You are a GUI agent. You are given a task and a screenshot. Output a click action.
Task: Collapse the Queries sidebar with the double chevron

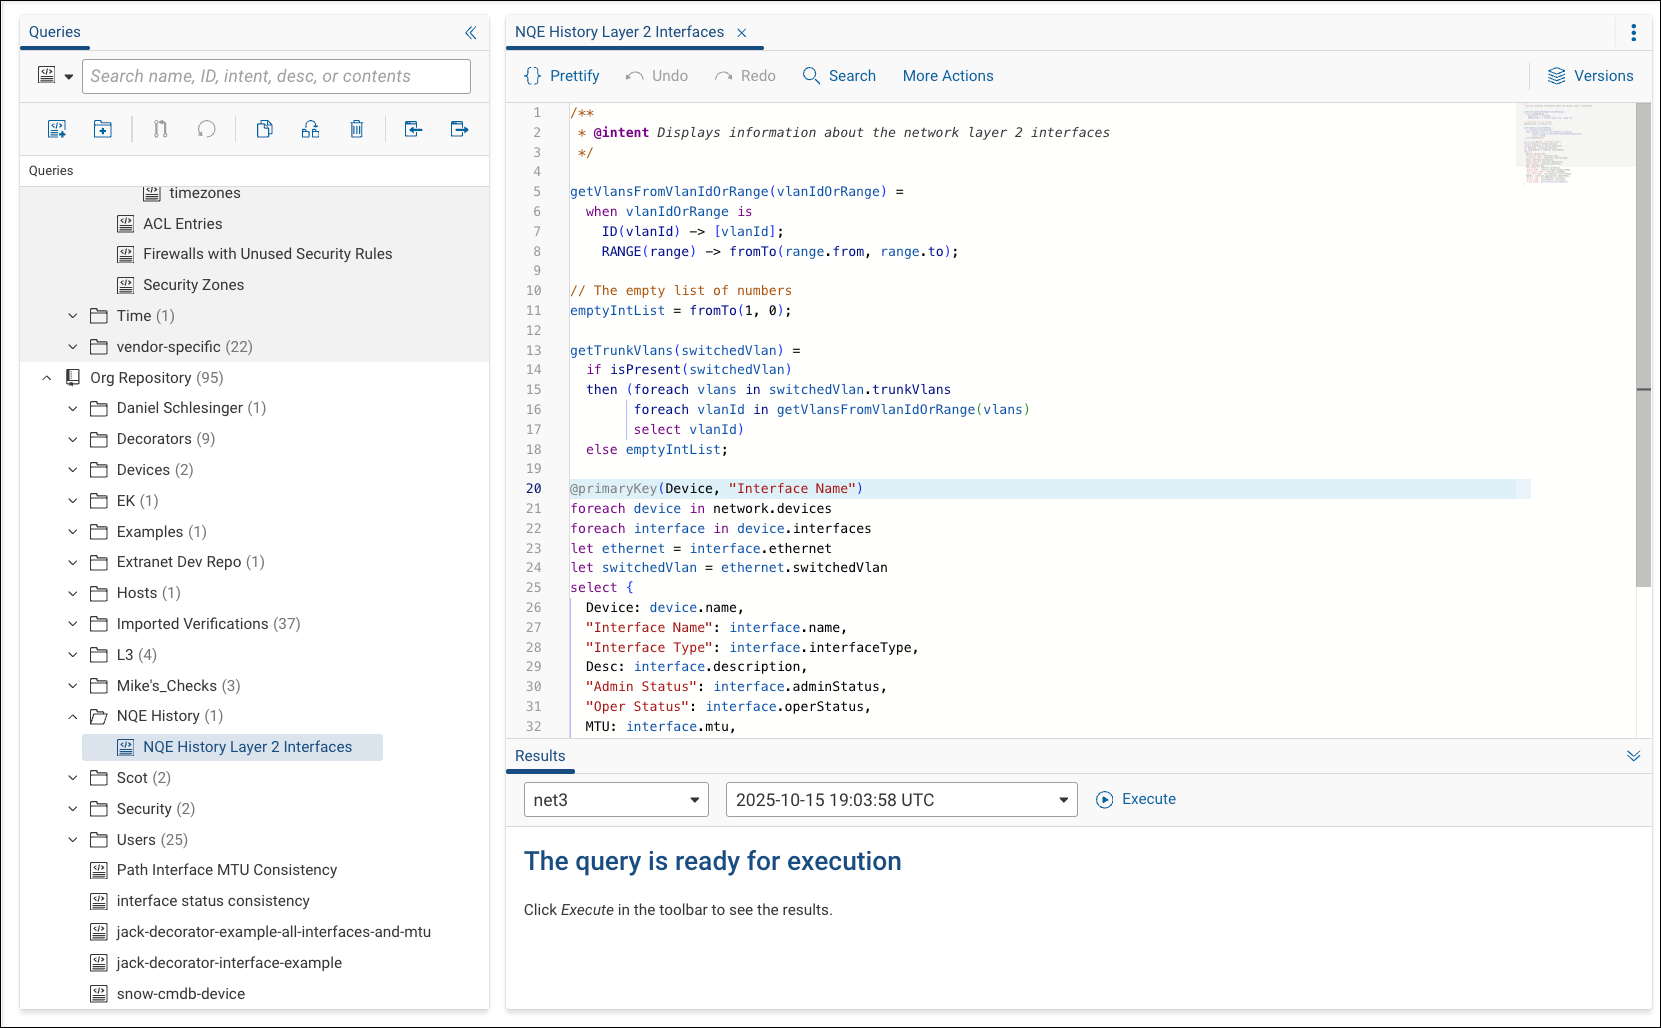470,32
